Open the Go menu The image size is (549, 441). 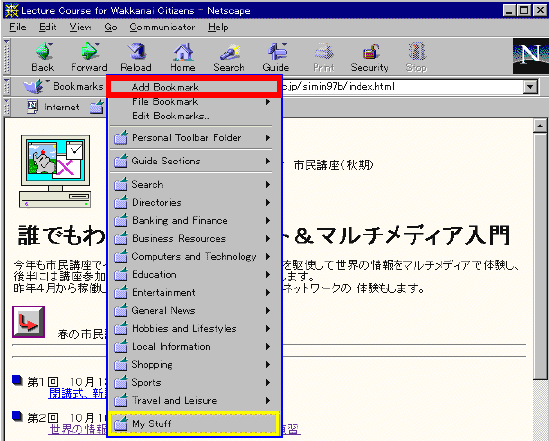(111, 27)
